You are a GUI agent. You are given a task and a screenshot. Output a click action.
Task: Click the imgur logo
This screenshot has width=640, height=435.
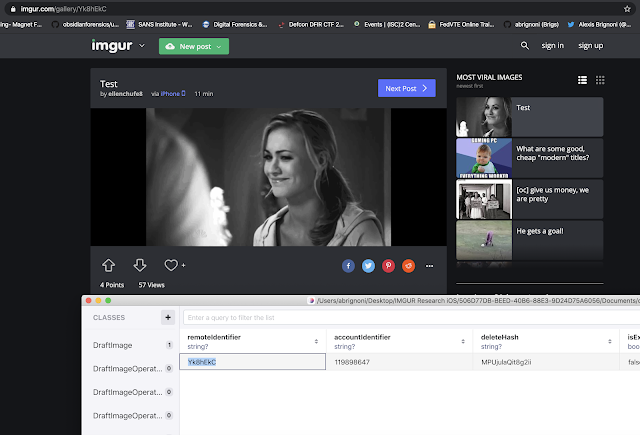pos(111,46)
